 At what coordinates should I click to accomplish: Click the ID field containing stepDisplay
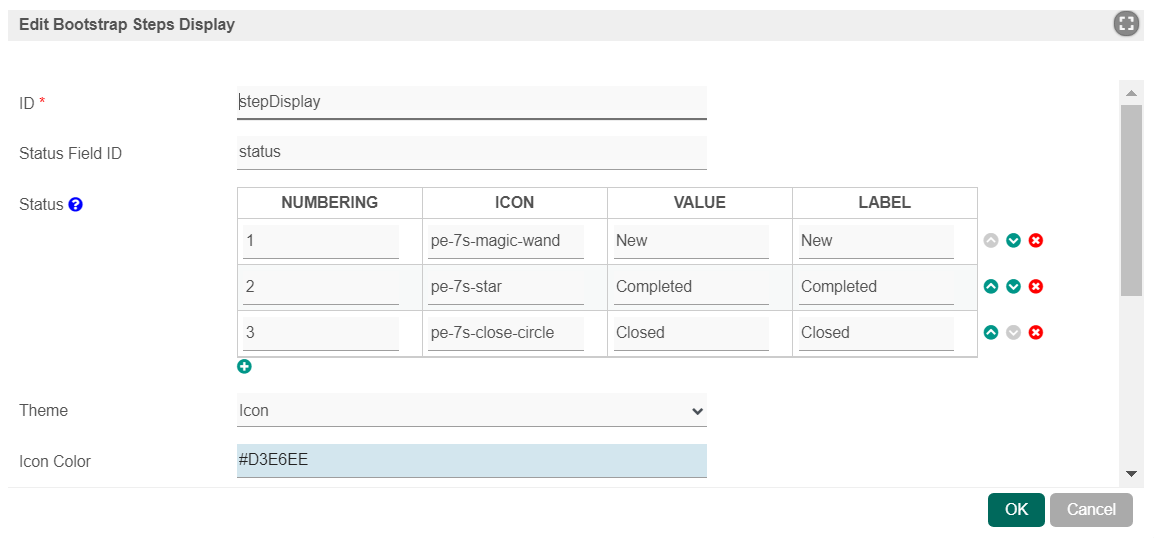(471, 102)
